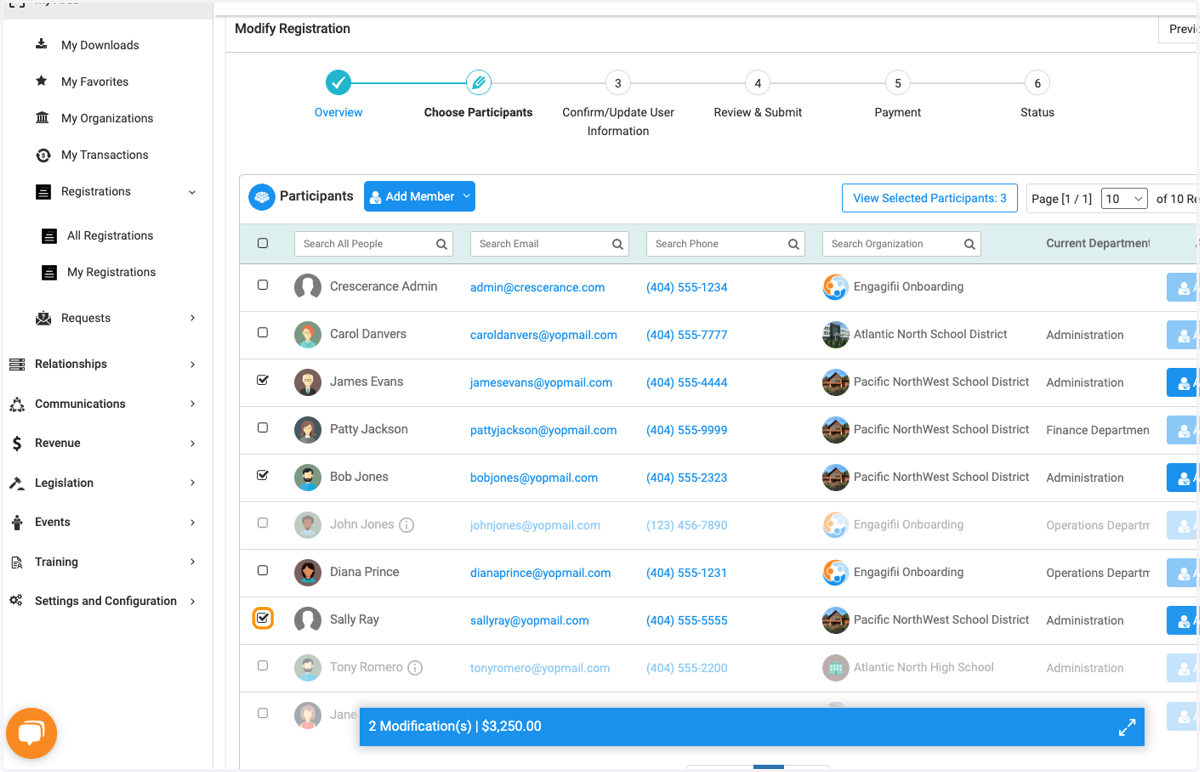Screen dimensions: 1200x772
Task: Click the 2 Modification(s) | $3,250.00 text
Action: pos(455,727)
